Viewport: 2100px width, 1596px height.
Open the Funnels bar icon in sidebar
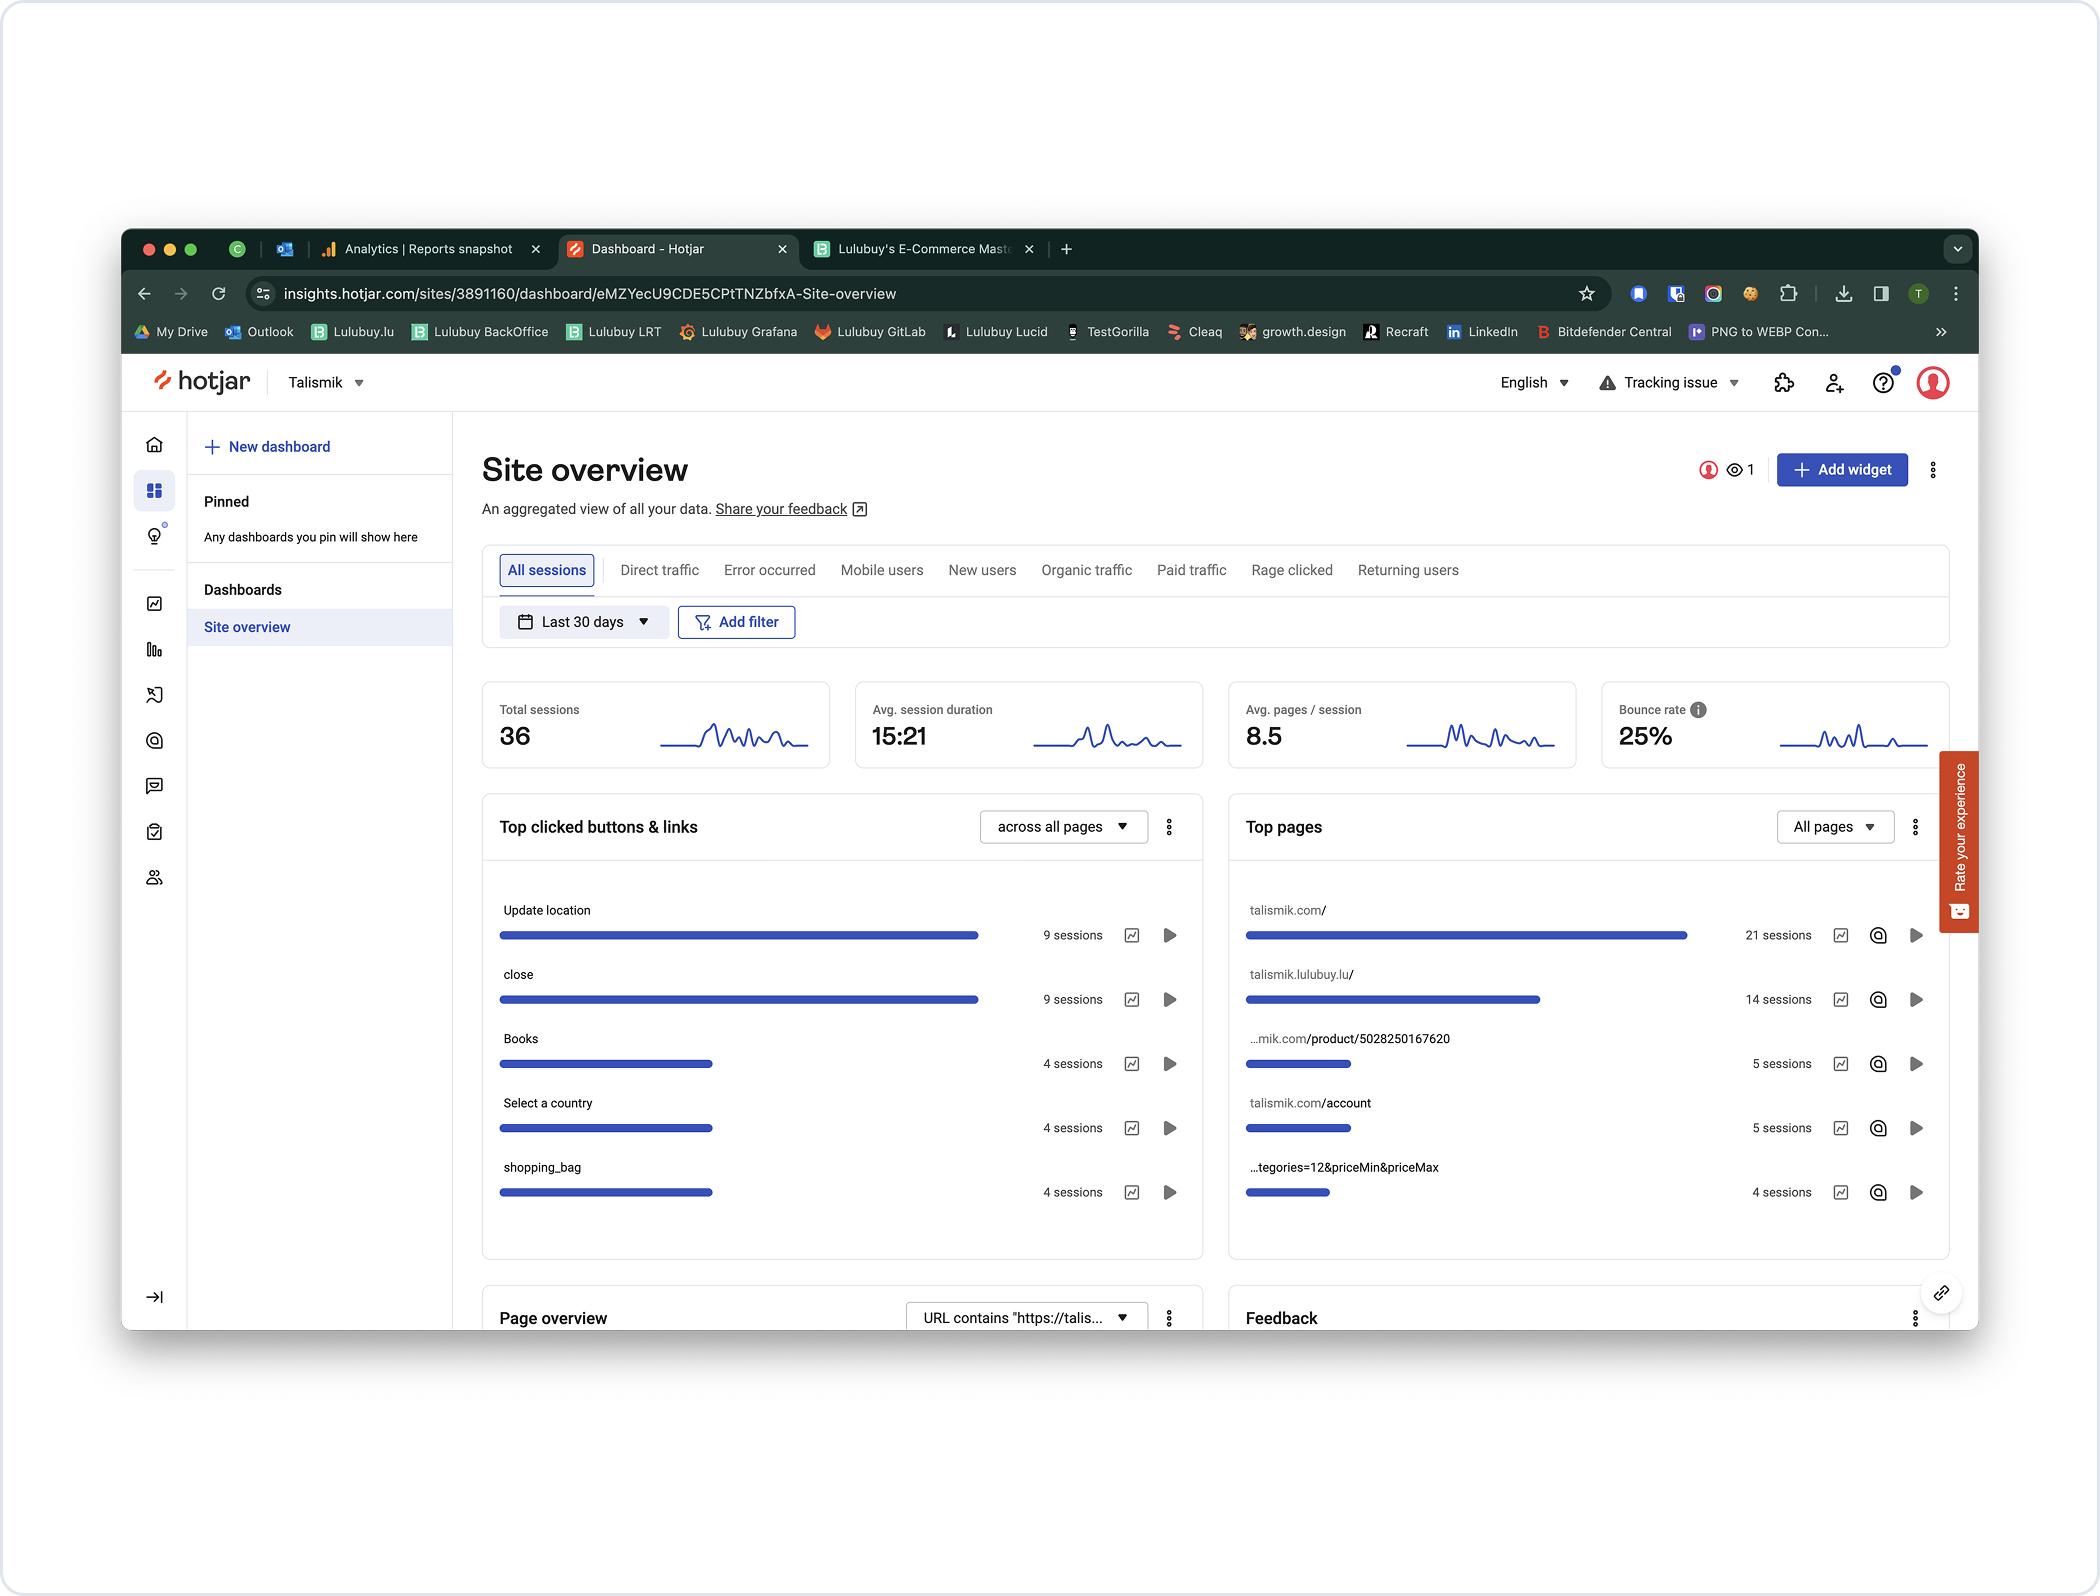(154, 650)
